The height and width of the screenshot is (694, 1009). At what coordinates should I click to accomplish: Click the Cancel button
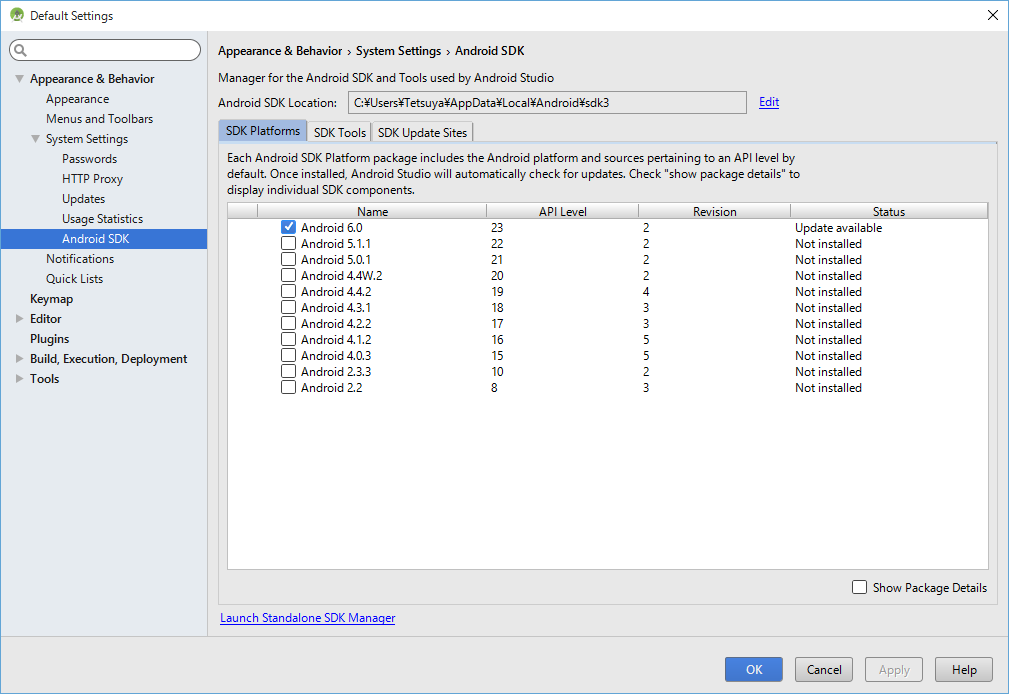824,670
